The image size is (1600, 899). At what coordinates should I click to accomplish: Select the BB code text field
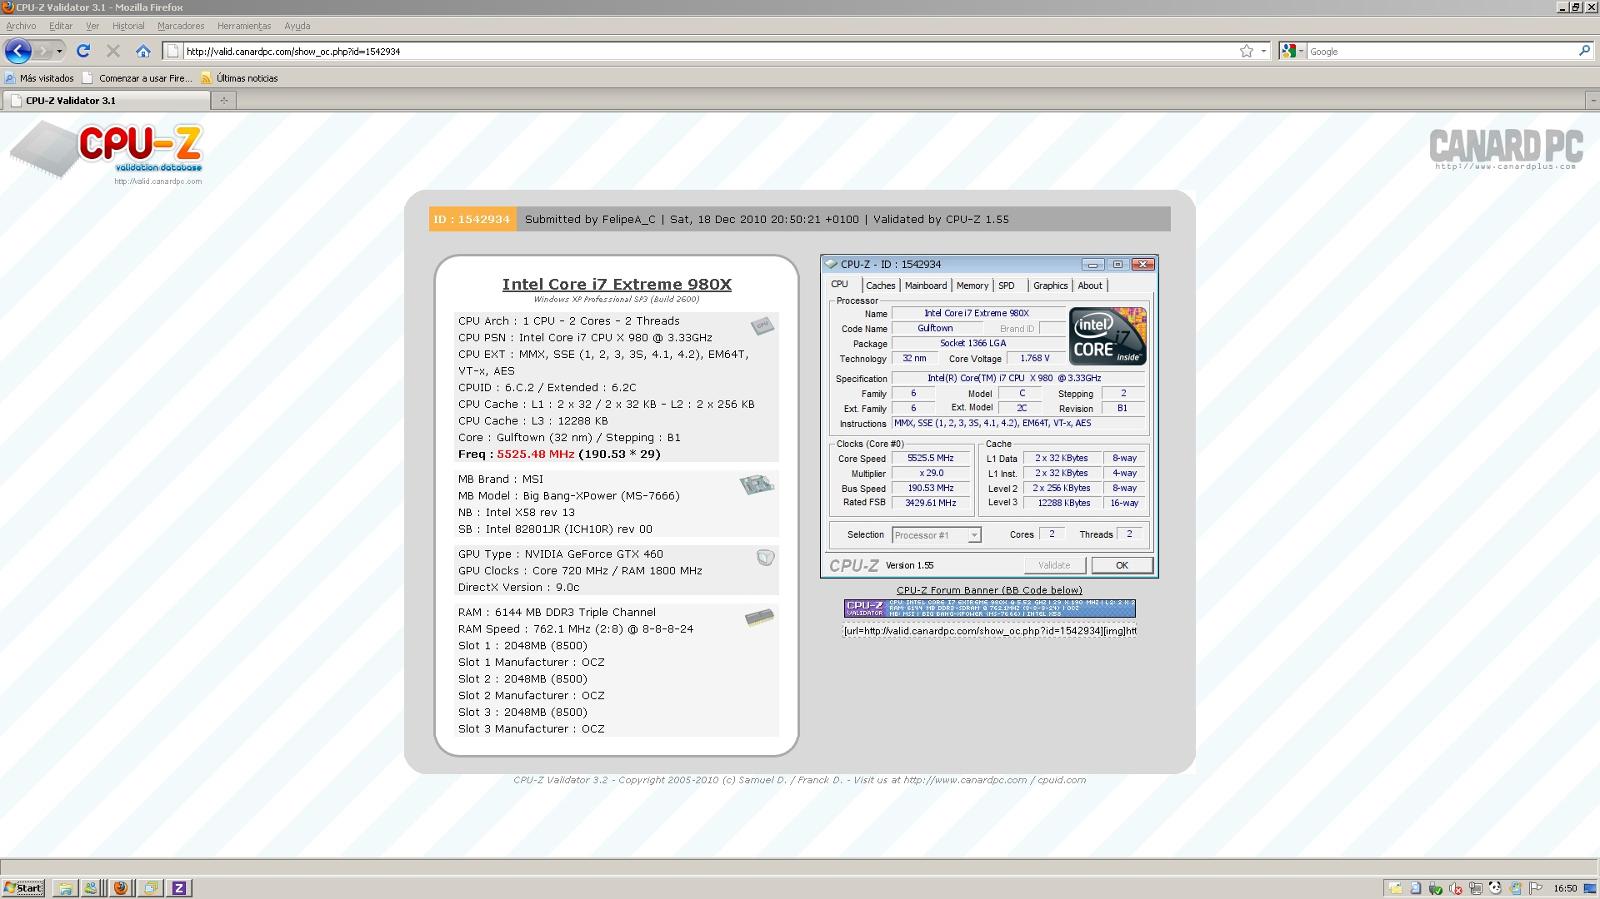pyautogui.click(x=989, y=631)
